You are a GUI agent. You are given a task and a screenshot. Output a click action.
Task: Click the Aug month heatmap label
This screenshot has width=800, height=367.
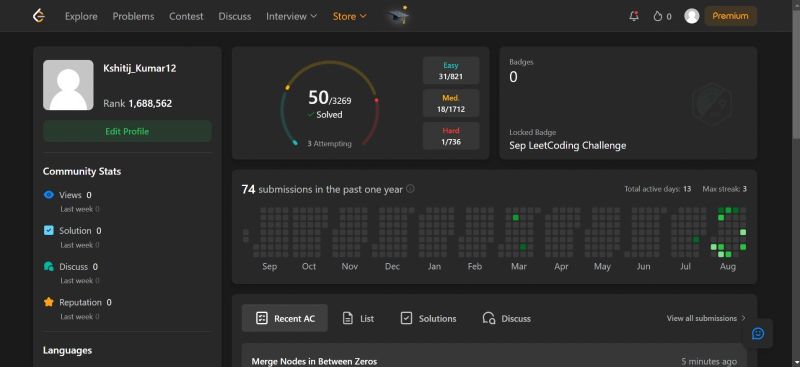click(x=728, y=266)
